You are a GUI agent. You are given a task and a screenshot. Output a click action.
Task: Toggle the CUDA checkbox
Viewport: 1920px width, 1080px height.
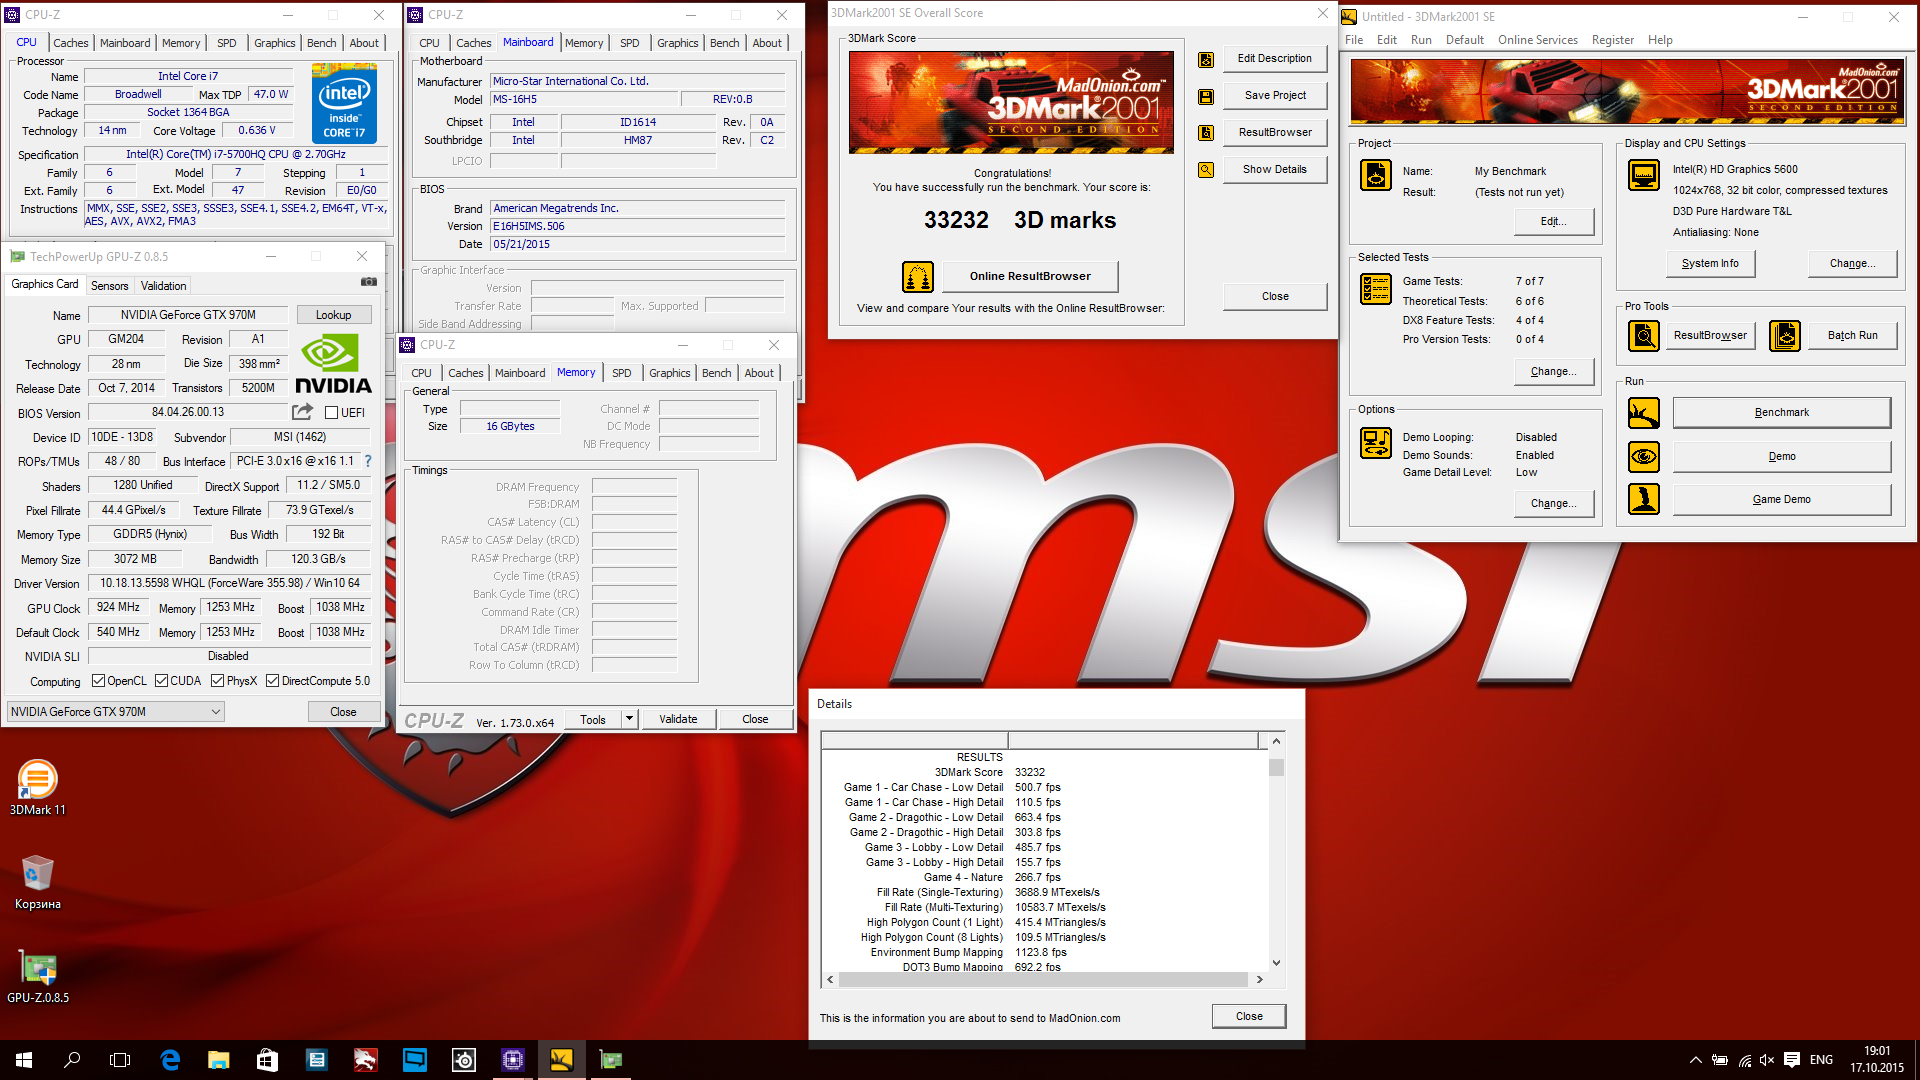tap(161, 681)
